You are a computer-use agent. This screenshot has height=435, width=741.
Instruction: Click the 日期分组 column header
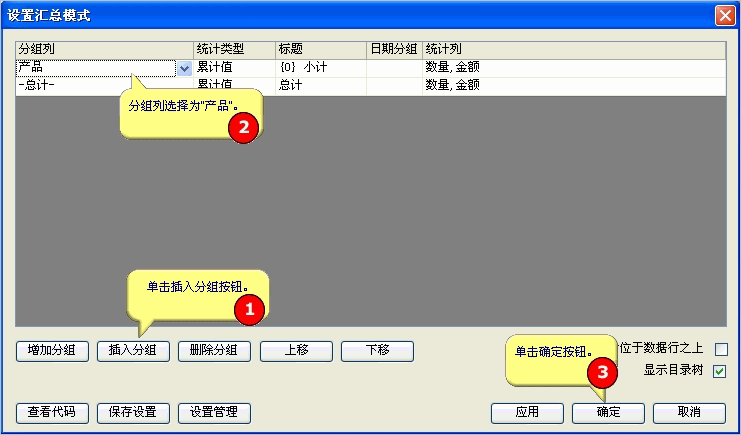[394, 48]
